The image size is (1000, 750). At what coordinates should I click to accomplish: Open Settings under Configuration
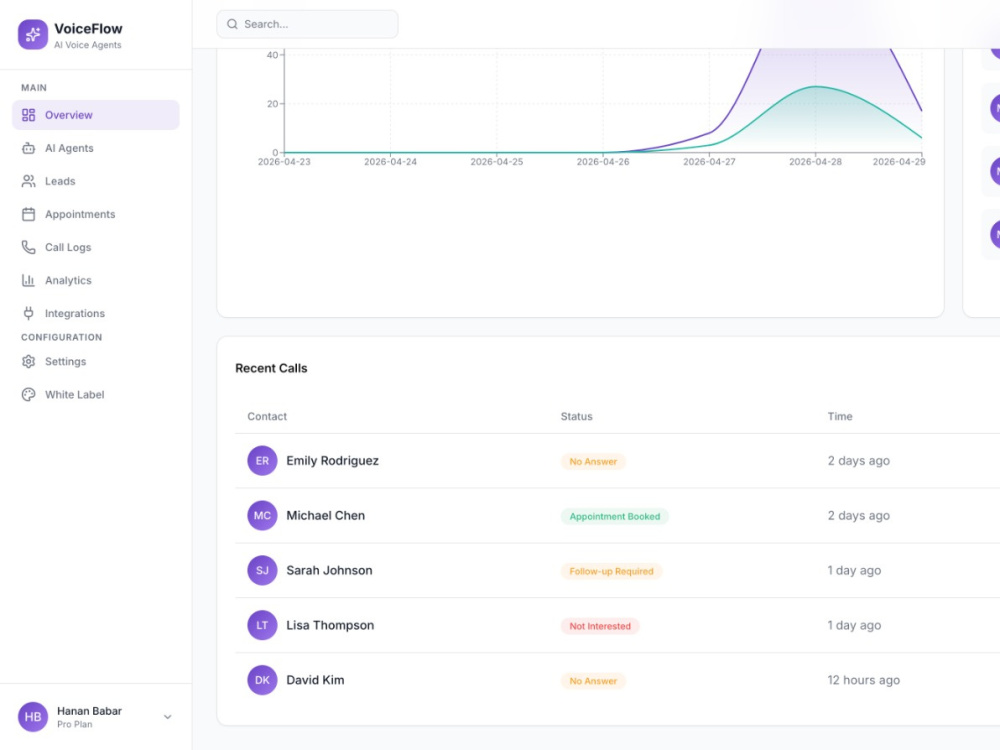[96, 362]
